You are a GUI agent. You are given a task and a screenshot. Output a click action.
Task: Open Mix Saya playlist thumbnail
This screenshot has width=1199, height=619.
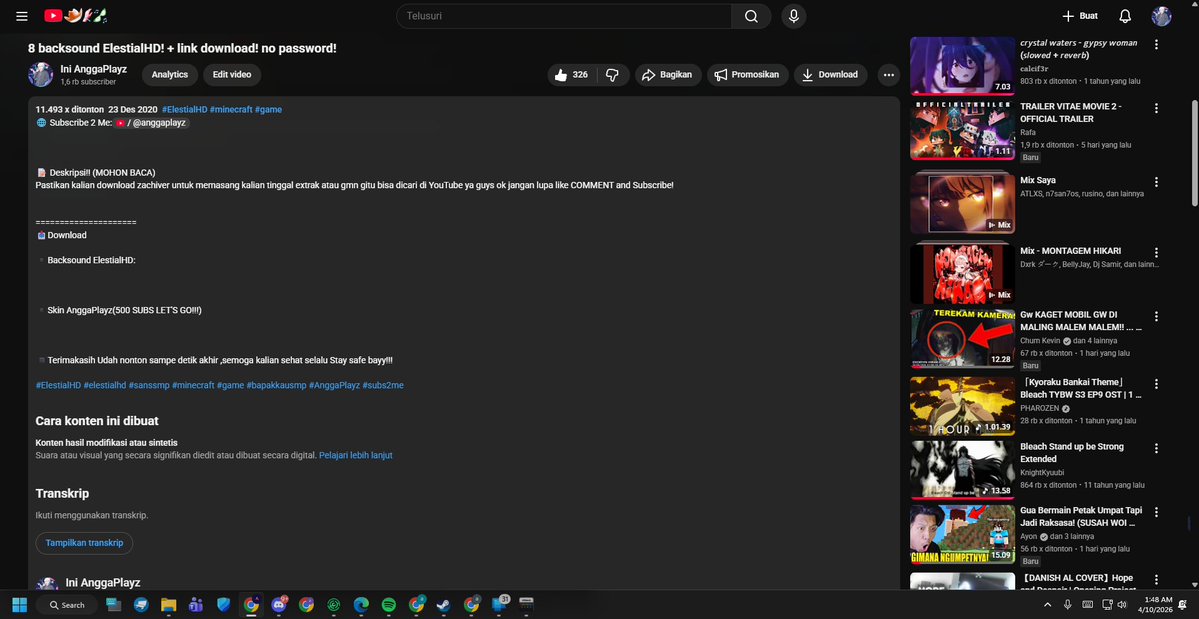pos(962,204)
